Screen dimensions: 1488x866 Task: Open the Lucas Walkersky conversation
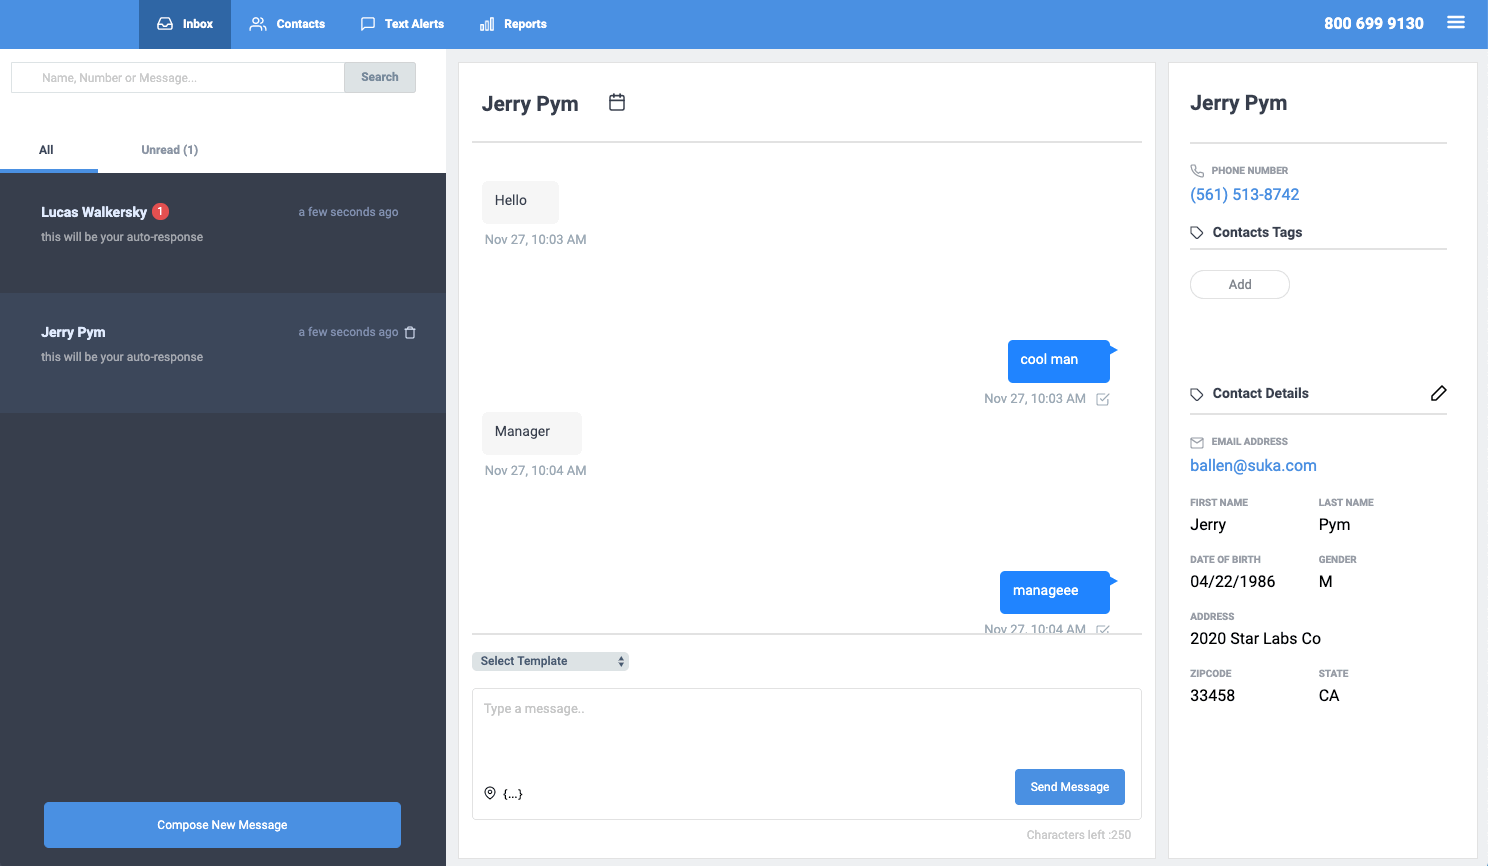[223, 233]
